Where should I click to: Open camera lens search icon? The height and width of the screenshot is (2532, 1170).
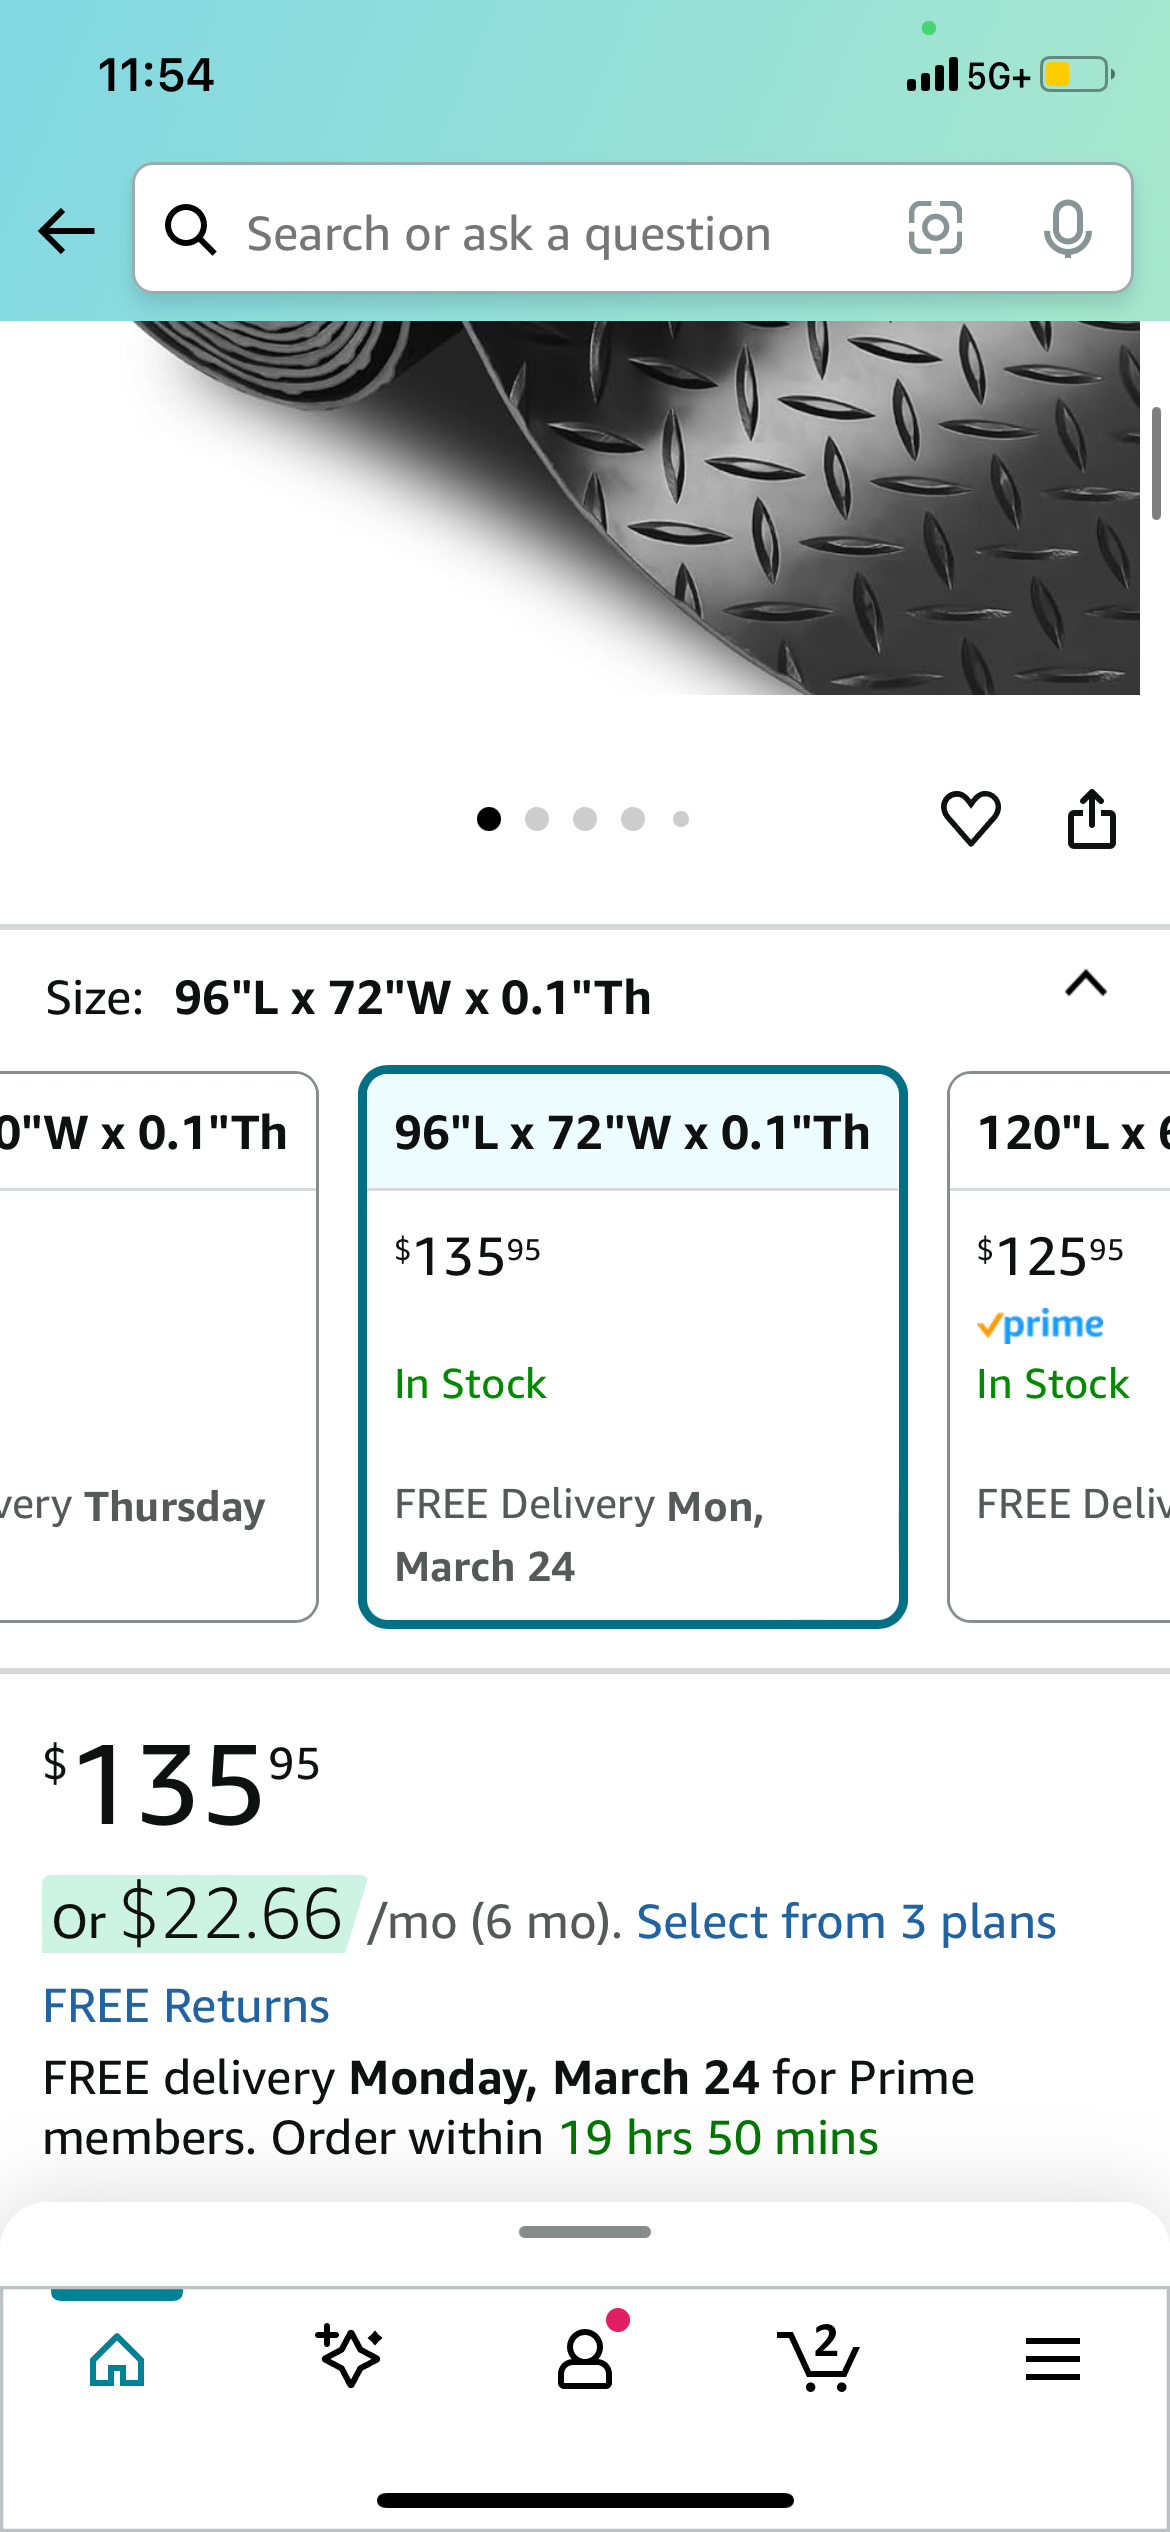935,228
